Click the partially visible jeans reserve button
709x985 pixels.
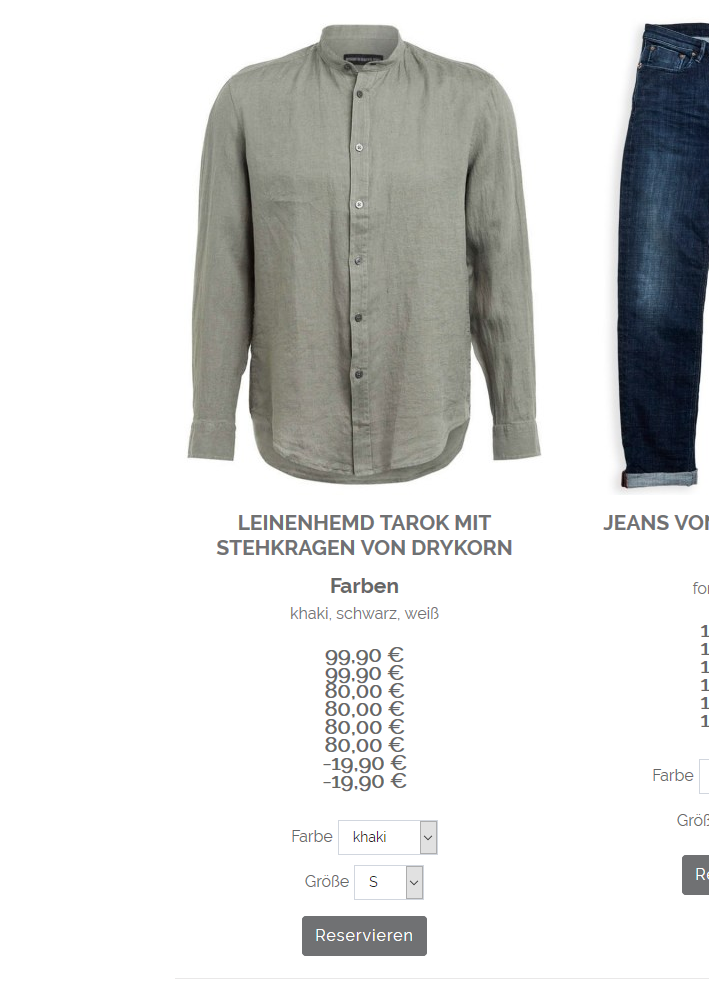pos(696,874)
